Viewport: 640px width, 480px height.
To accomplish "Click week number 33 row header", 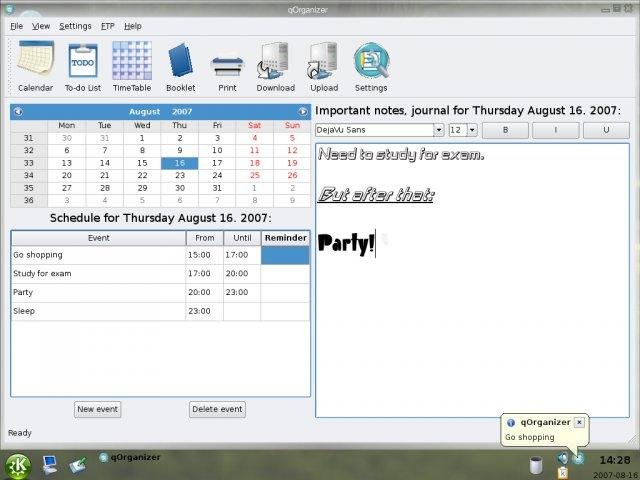I will pyautogui.click(x=29, y=163).
